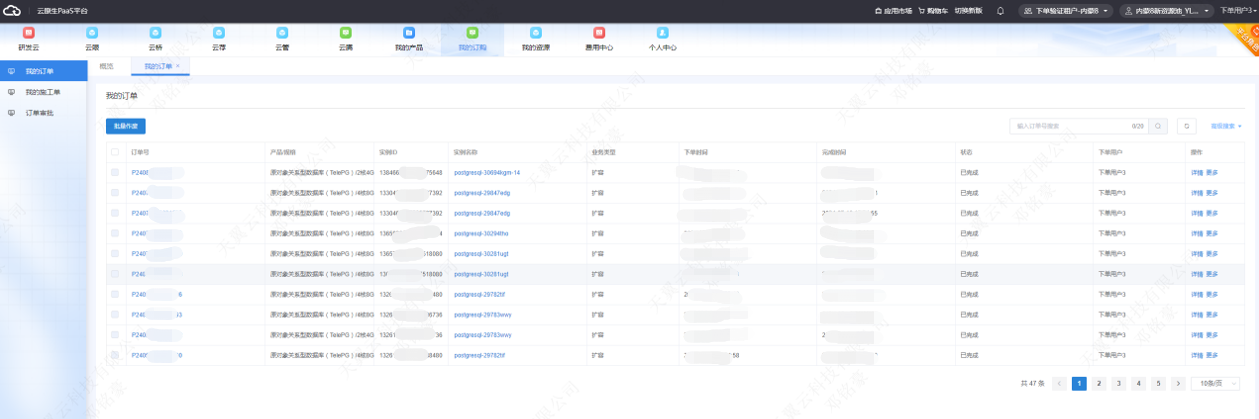This screenshot has height=419, width=1259.
Task: Go to page 4
Action: tap(1138, 383)
